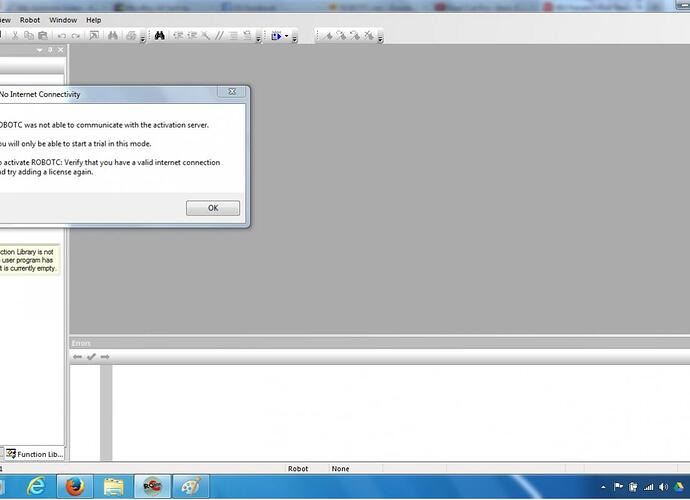Image resolution: width=690 pixels, height=500 pixels.
Task: Close the left side panel
Action: (x=60, y=50)
